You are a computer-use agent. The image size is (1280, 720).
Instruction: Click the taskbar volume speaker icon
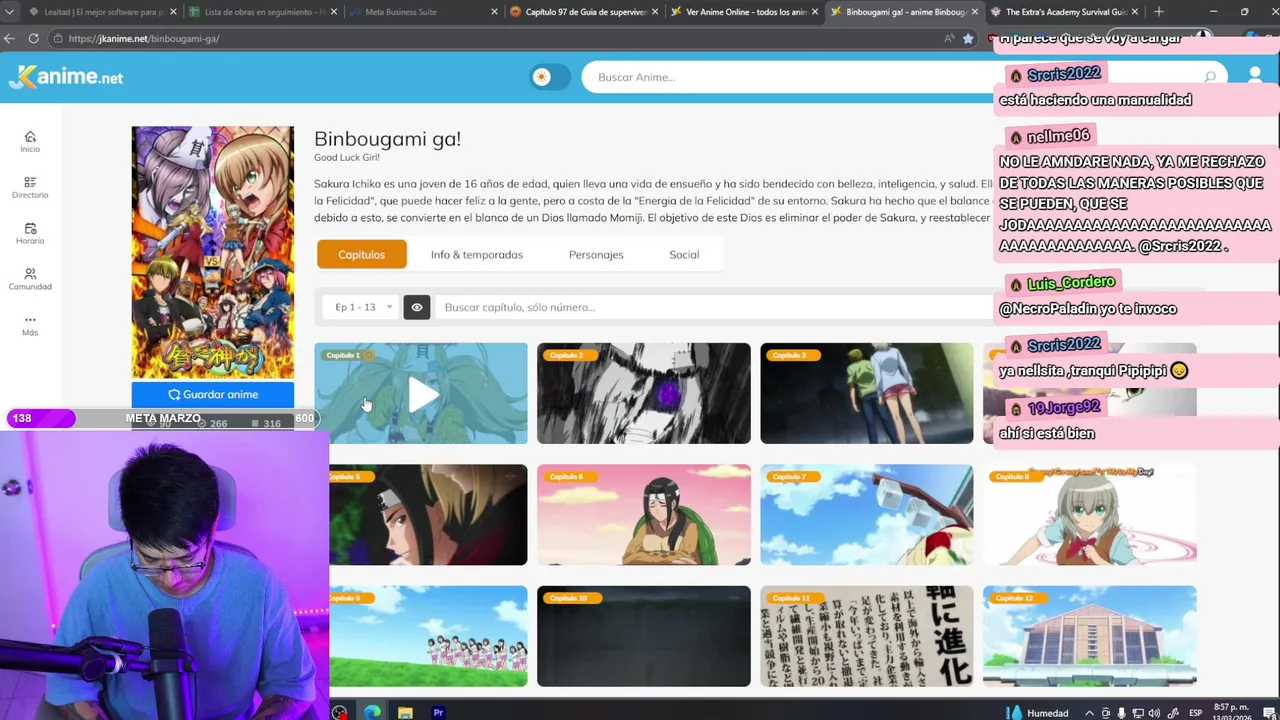click(x=1154, y=713)
